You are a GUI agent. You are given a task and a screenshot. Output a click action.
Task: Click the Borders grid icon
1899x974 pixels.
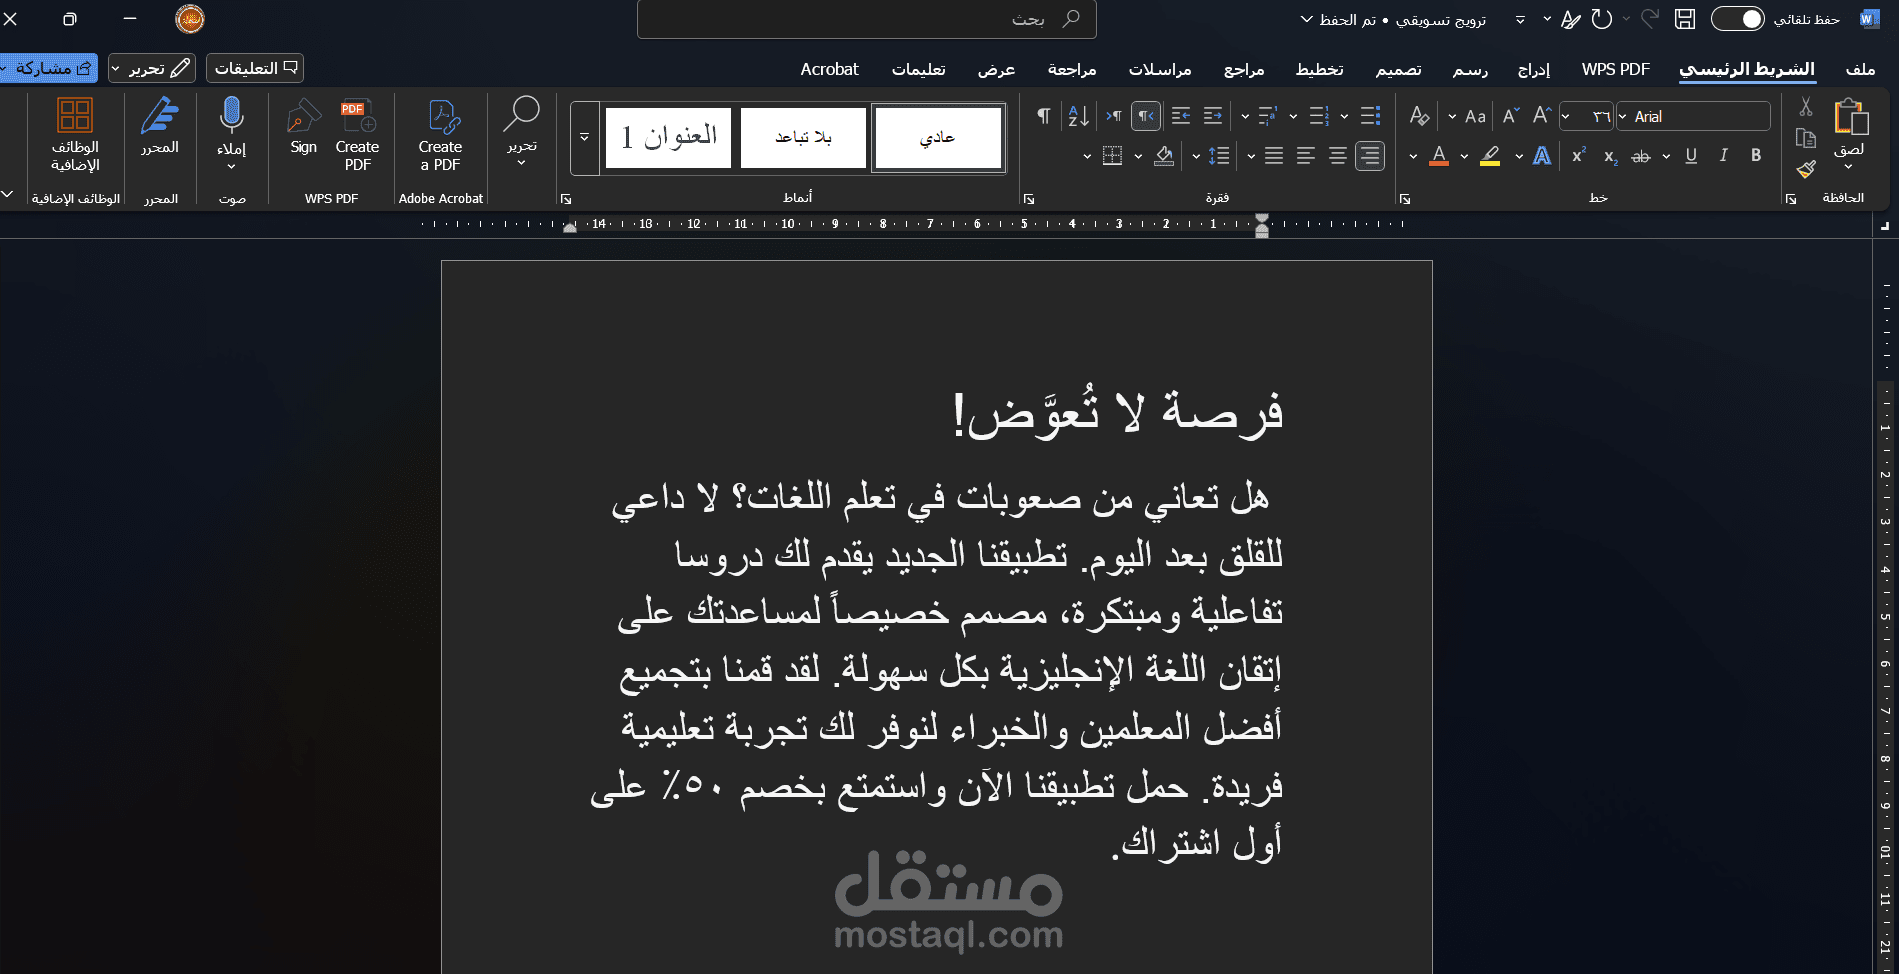coord(1112,156)
